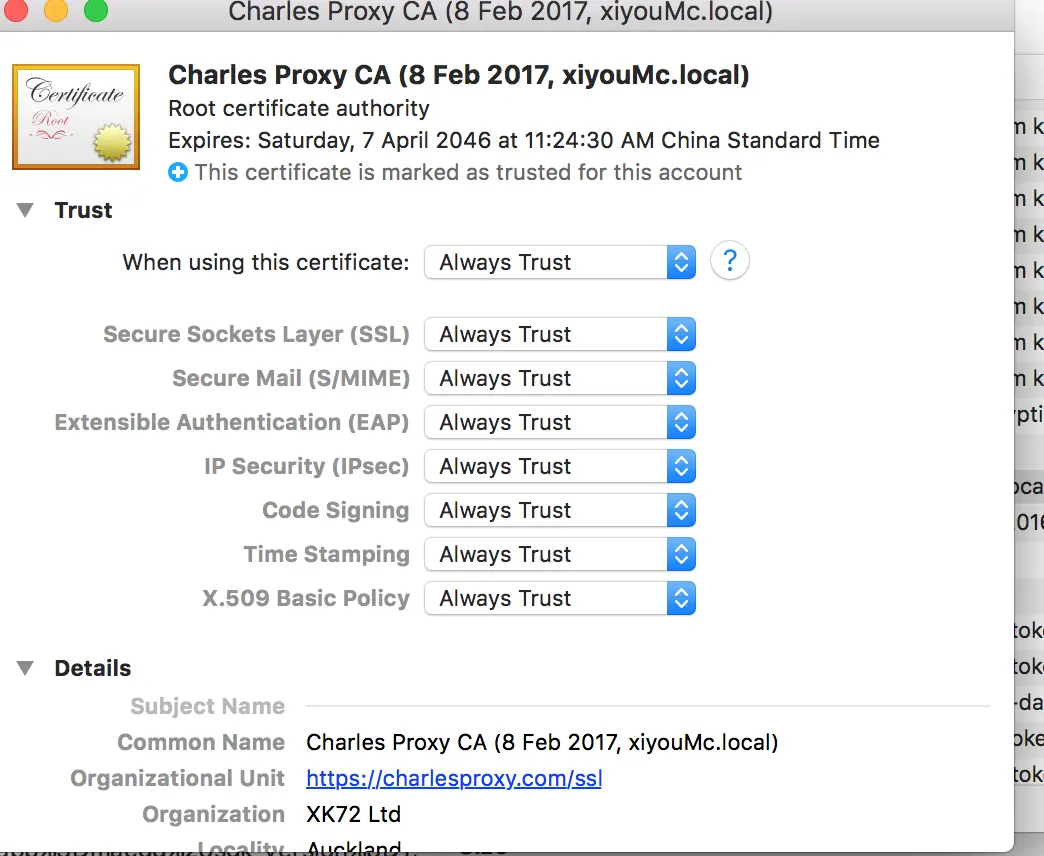This screenshot has width=1044, height=856.
Task: Open the trust help question mark button
Action: coord(730,260)
